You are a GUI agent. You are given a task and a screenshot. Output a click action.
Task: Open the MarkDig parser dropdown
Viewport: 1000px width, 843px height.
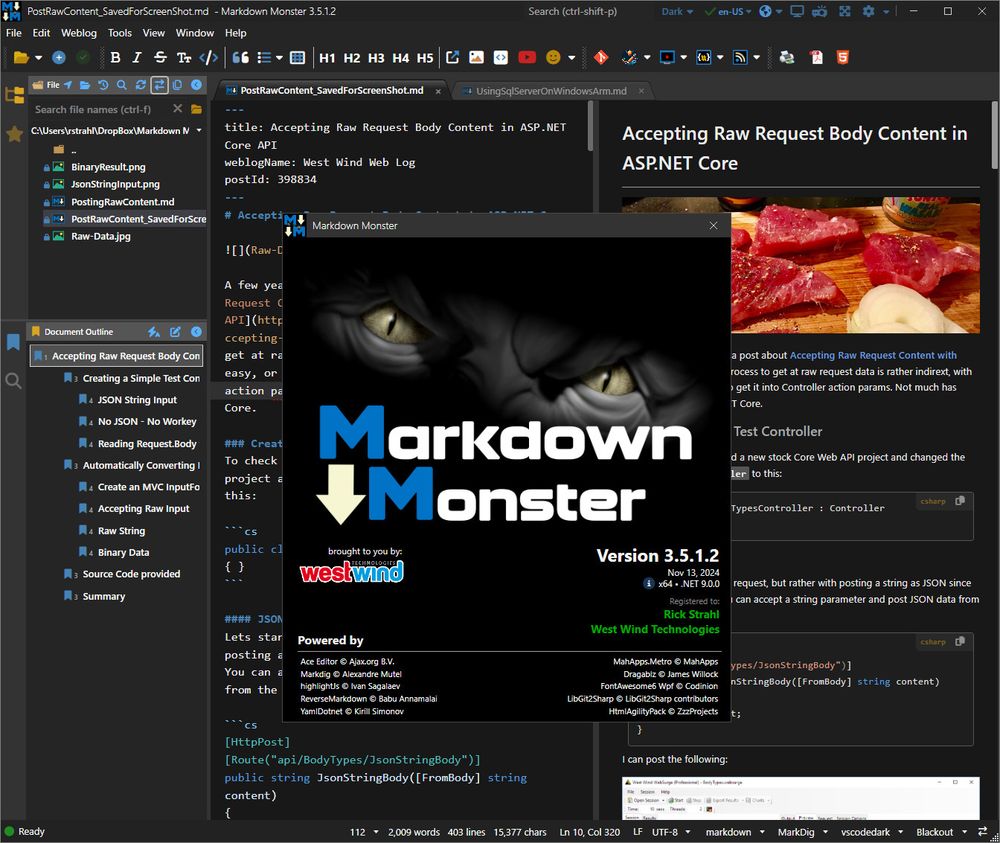click(x=802, y=832)
